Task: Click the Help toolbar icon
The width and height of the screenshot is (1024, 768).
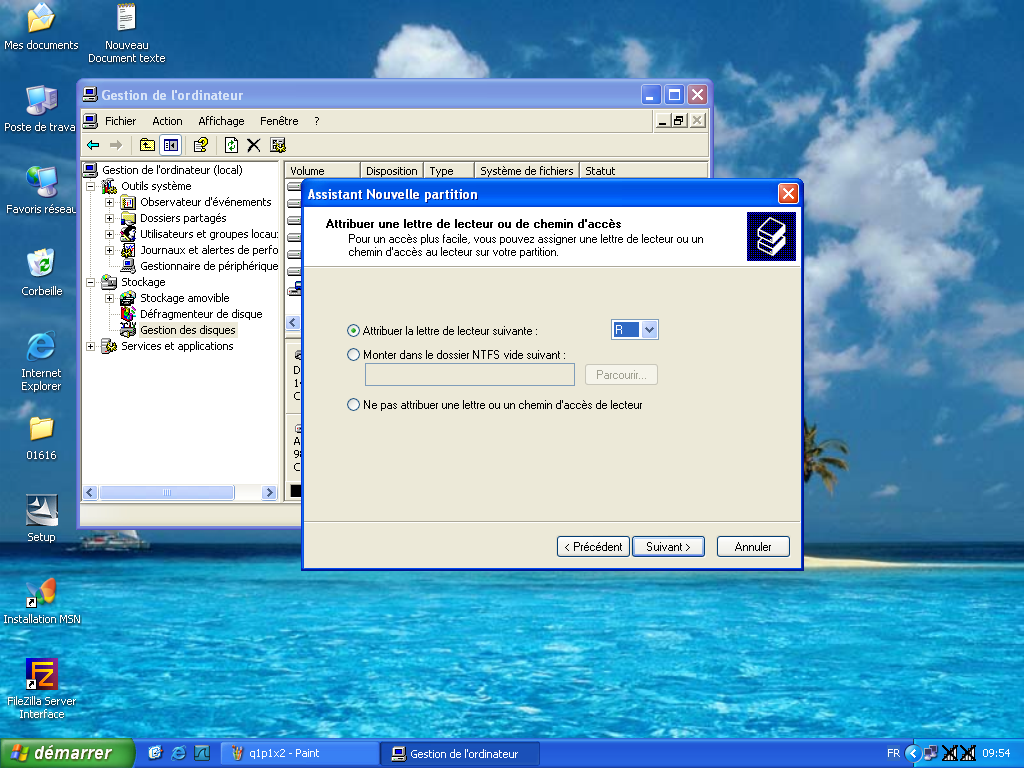Action: click(199, 145)
